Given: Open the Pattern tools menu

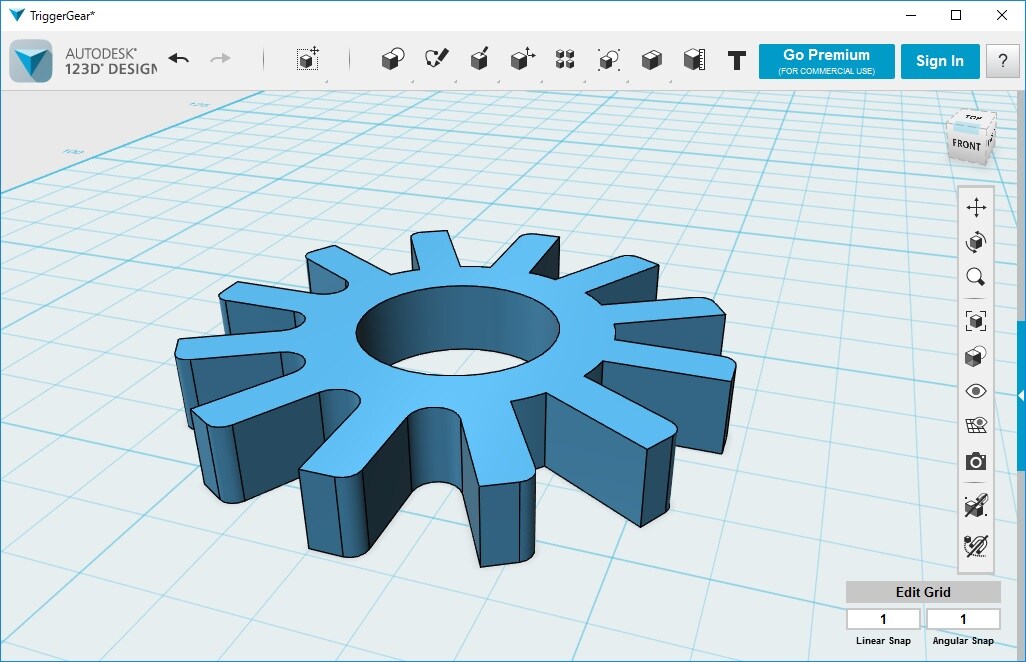Looking at the screenshot, I should click(x=565, y=60).
